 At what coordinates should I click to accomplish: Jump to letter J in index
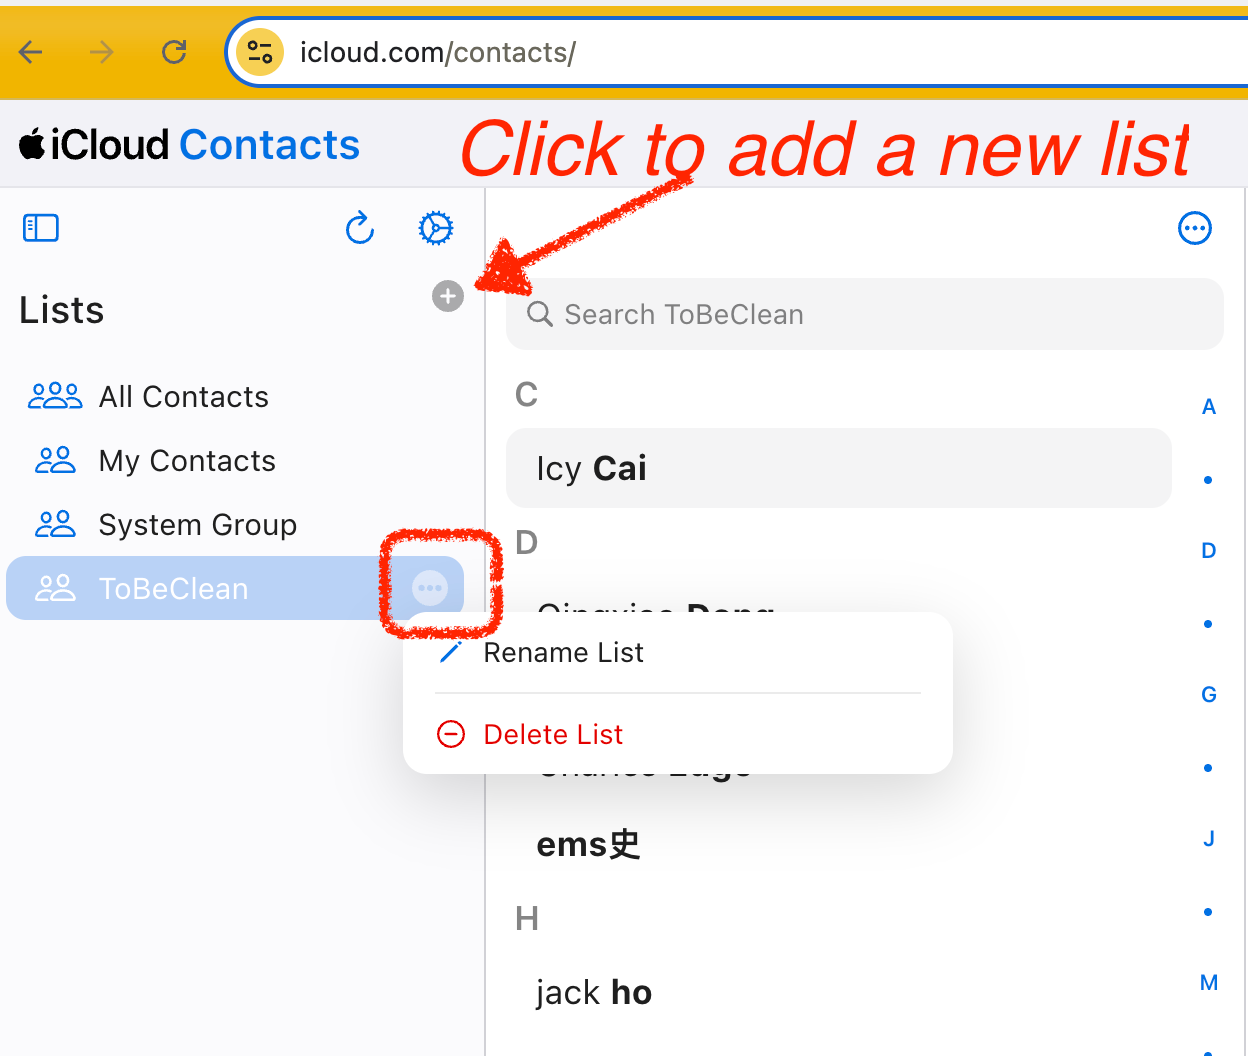tap(1209, 839)
